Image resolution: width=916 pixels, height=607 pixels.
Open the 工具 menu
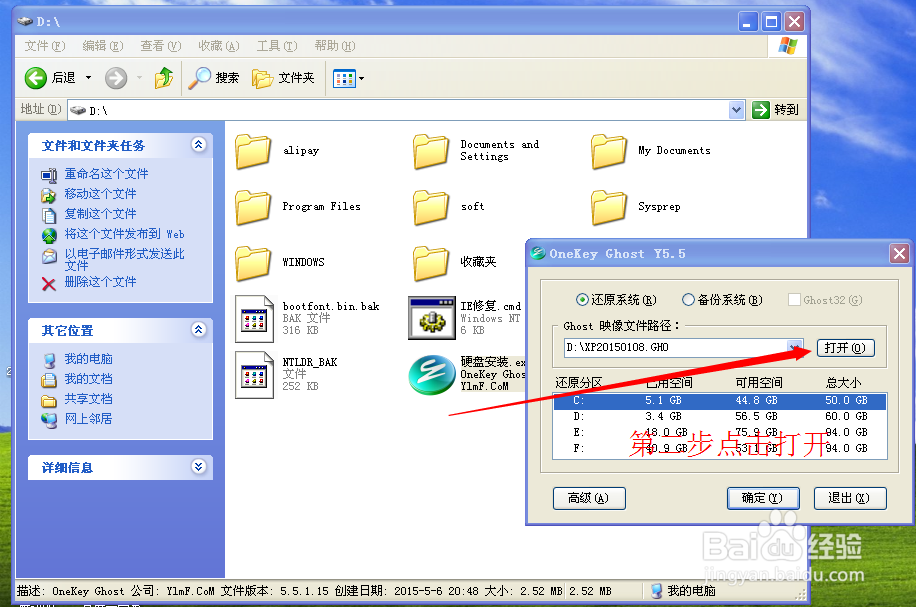[276, 46]
